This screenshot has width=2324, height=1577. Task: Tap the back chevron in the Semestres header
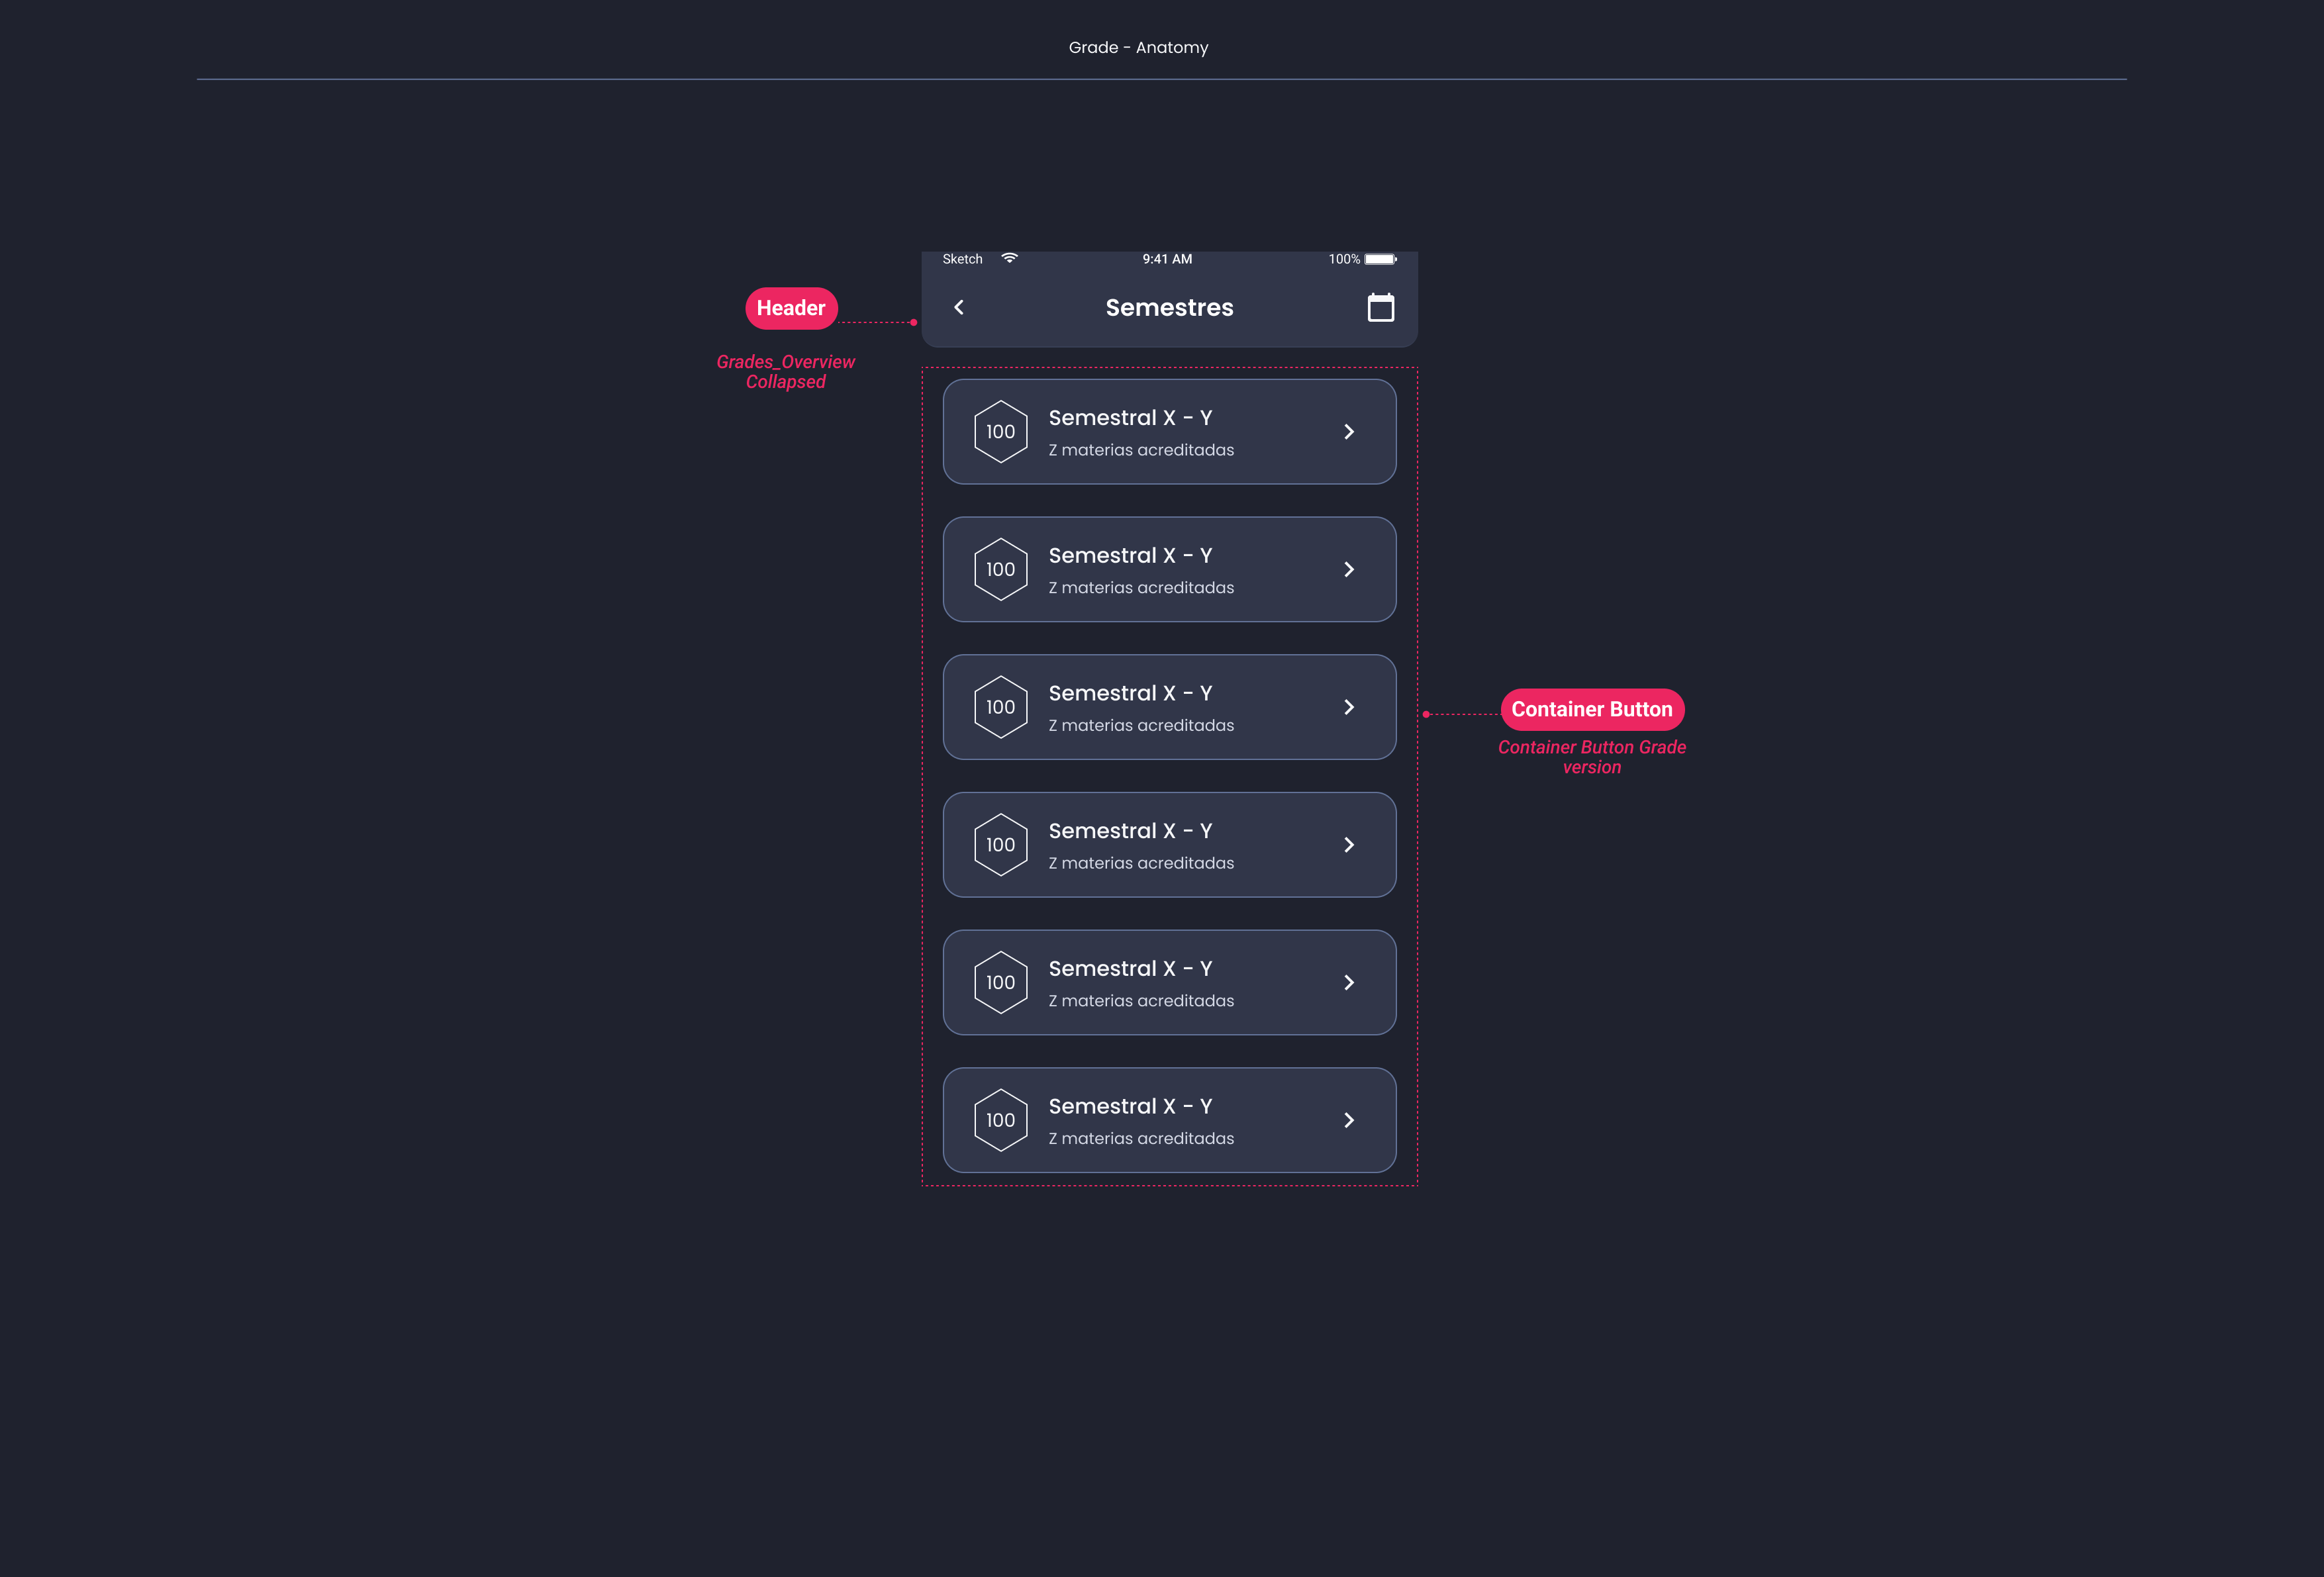pyautogui.click(x=958, y=307)
